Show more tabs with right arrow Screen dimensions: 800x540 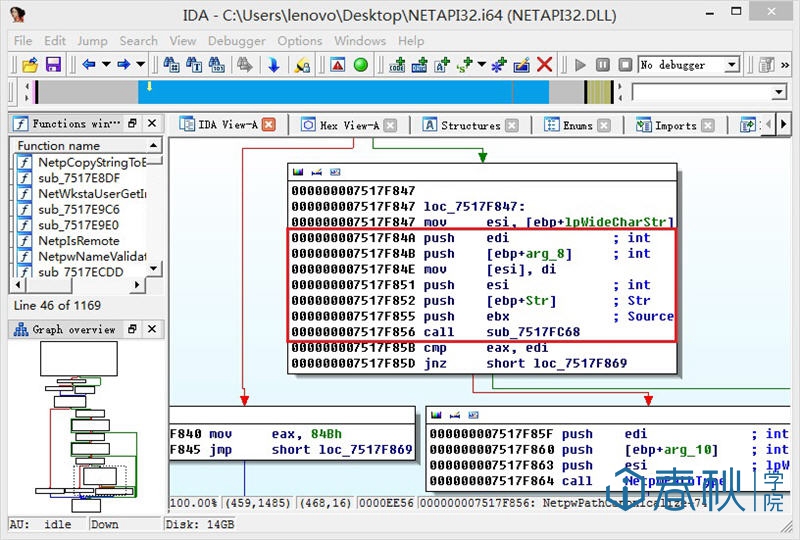(x=783, y=124)
